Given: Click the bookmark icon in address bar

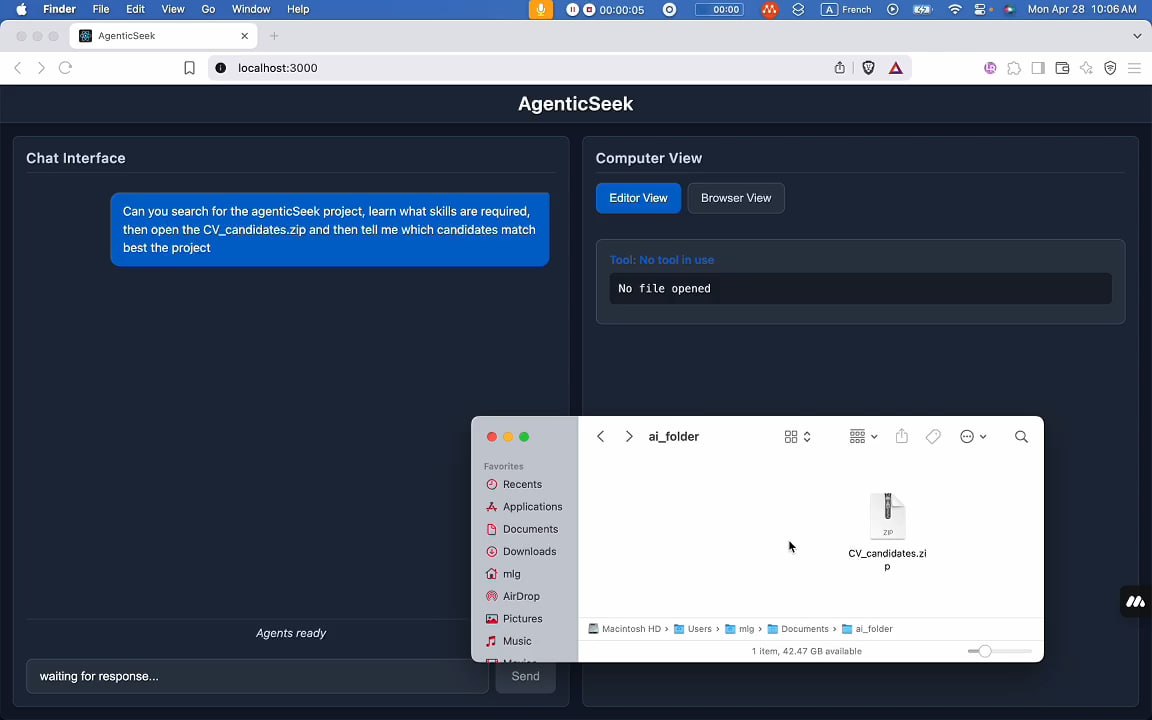Looking at the screenshot, I should coord(189,68).
